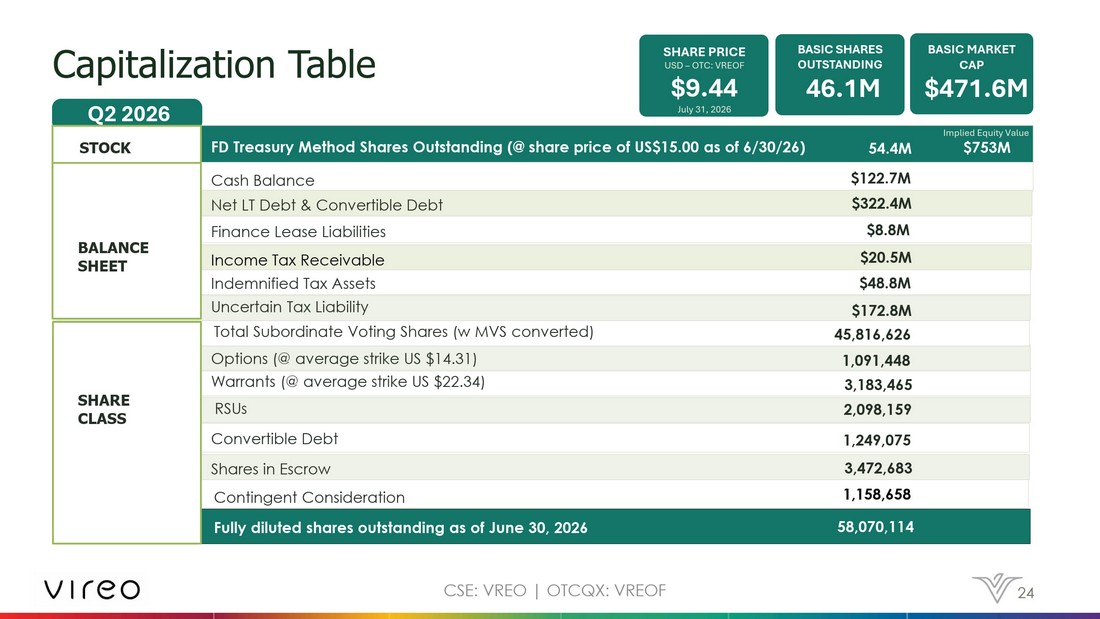
Task: Select the Share Price $9.44 card
Action: pyautogui.click(x=704, y=76)
